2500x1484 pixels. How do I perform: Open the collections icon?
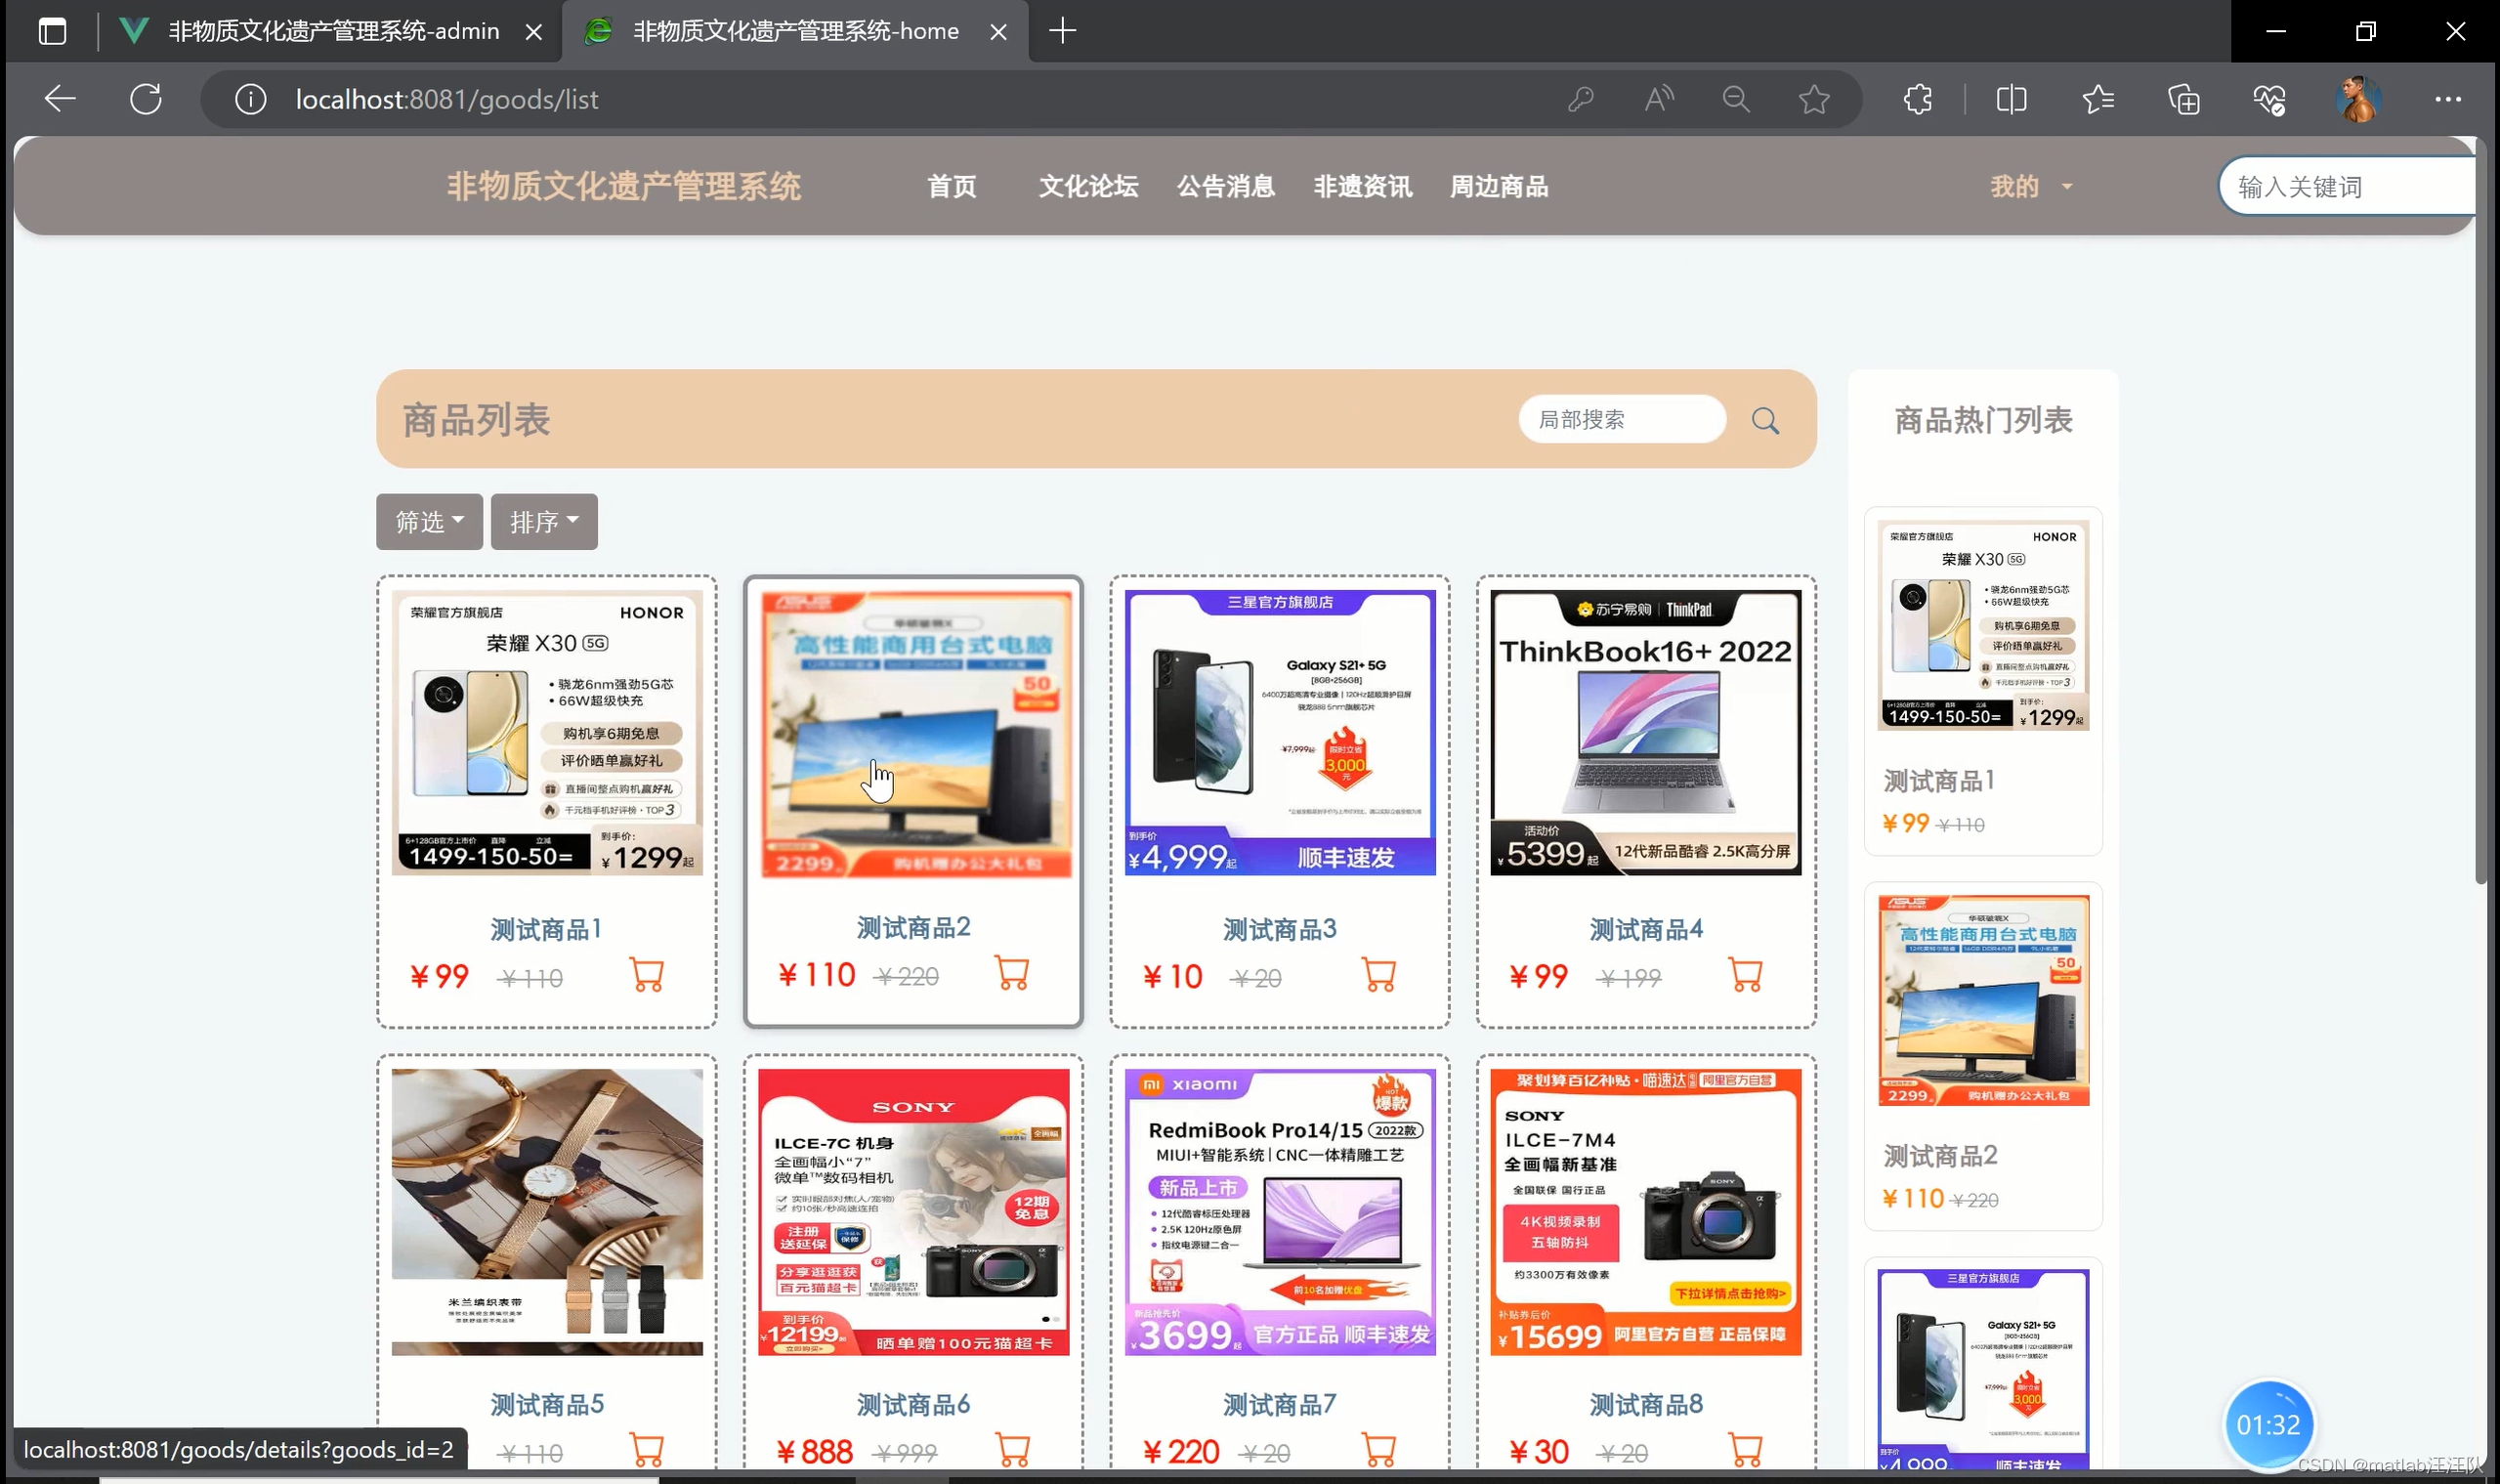click(2184, 99)
